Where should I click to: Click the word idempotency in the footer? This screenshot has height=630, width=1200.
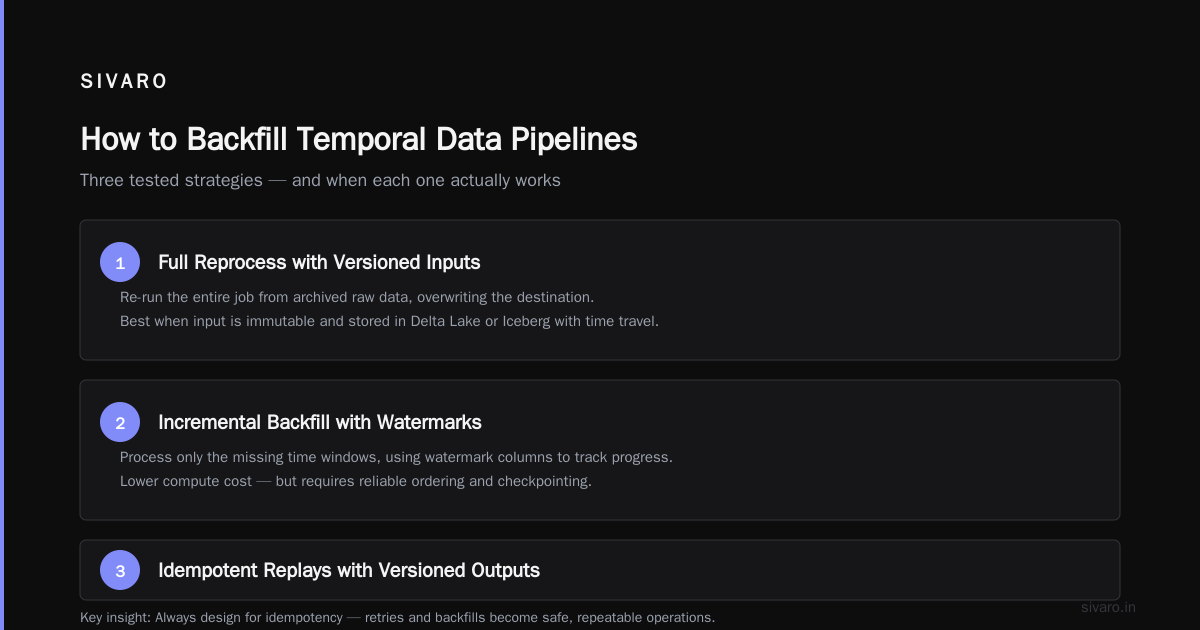[x=302, y=617]
